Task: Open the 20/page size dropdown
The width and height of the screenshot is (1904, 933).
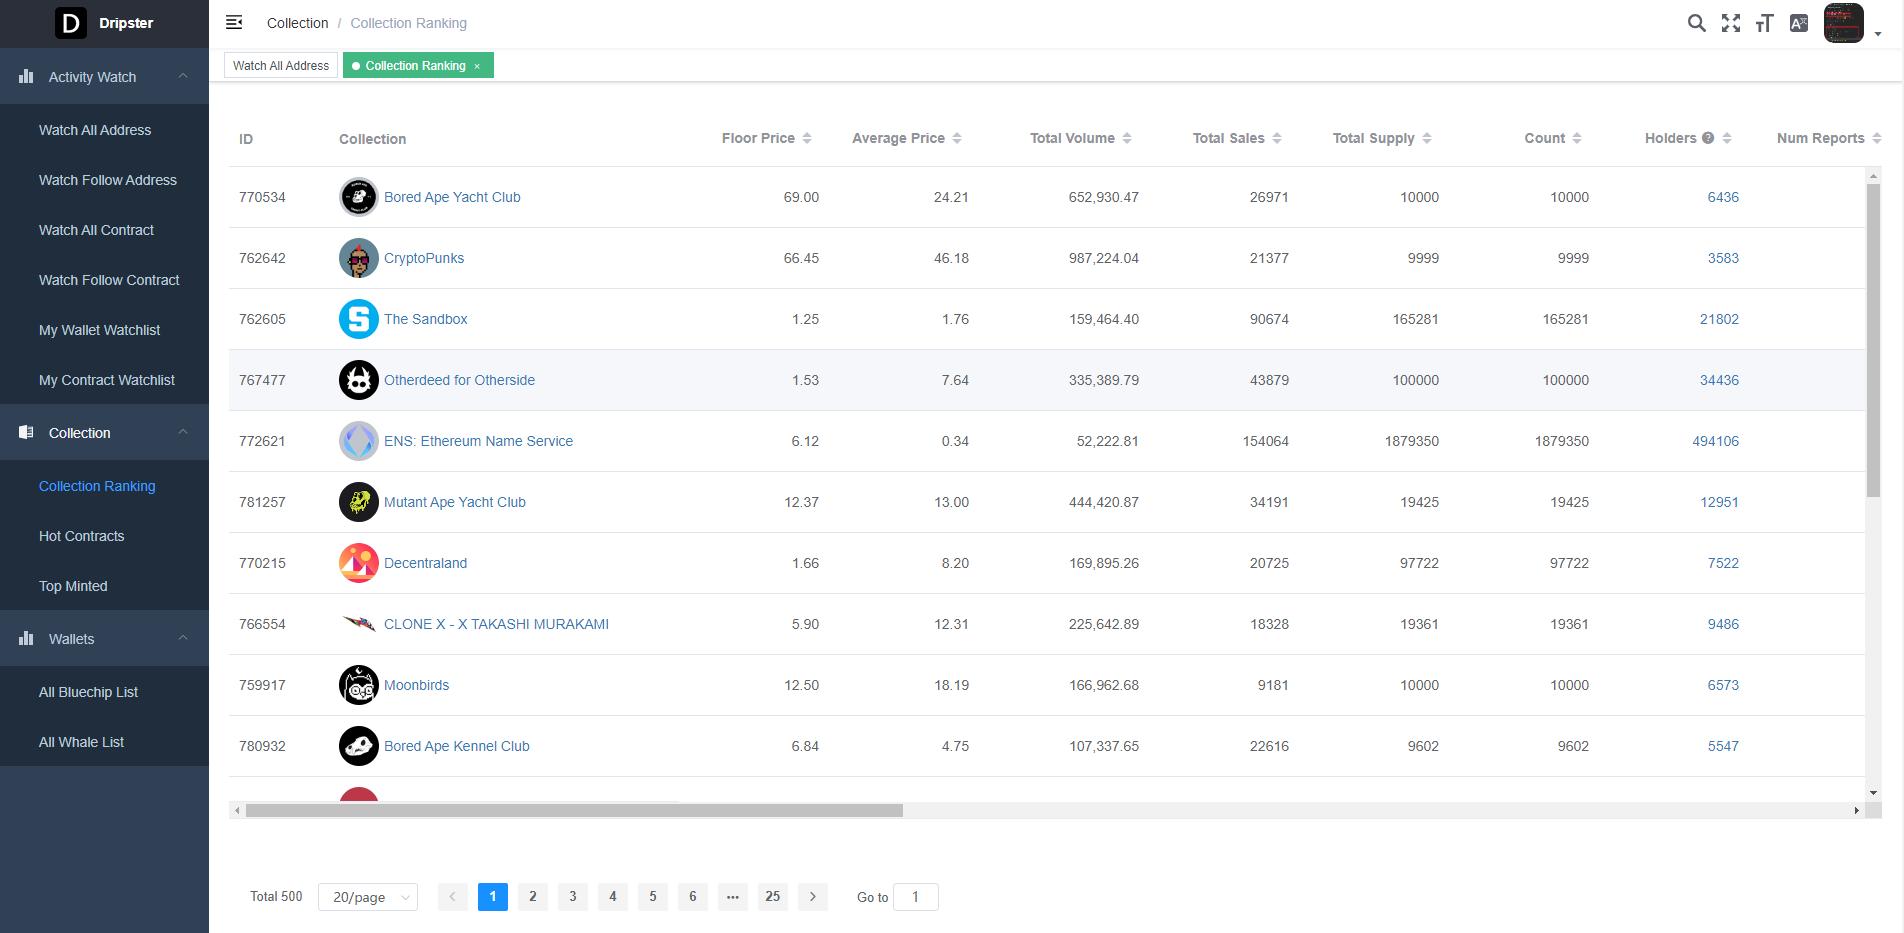Action: [x=368, y=897]
